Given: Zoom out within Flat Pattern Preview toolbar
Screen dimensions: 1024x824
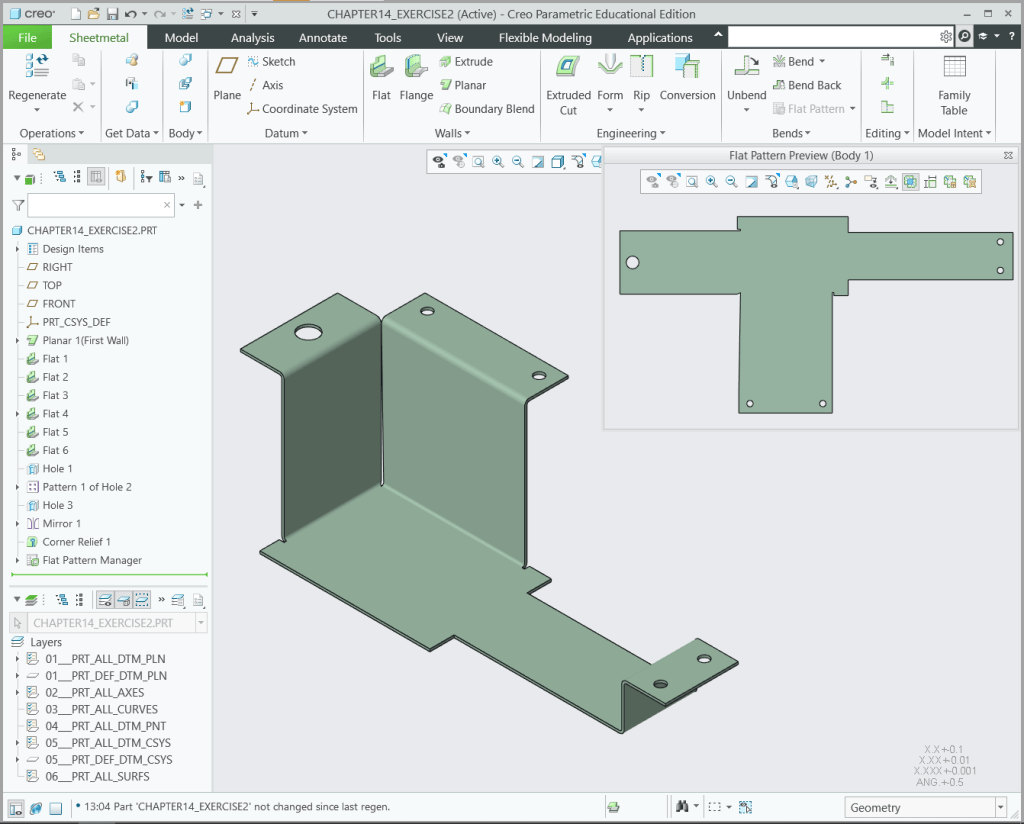Looking at the screenshot, I should coord(731,182).
